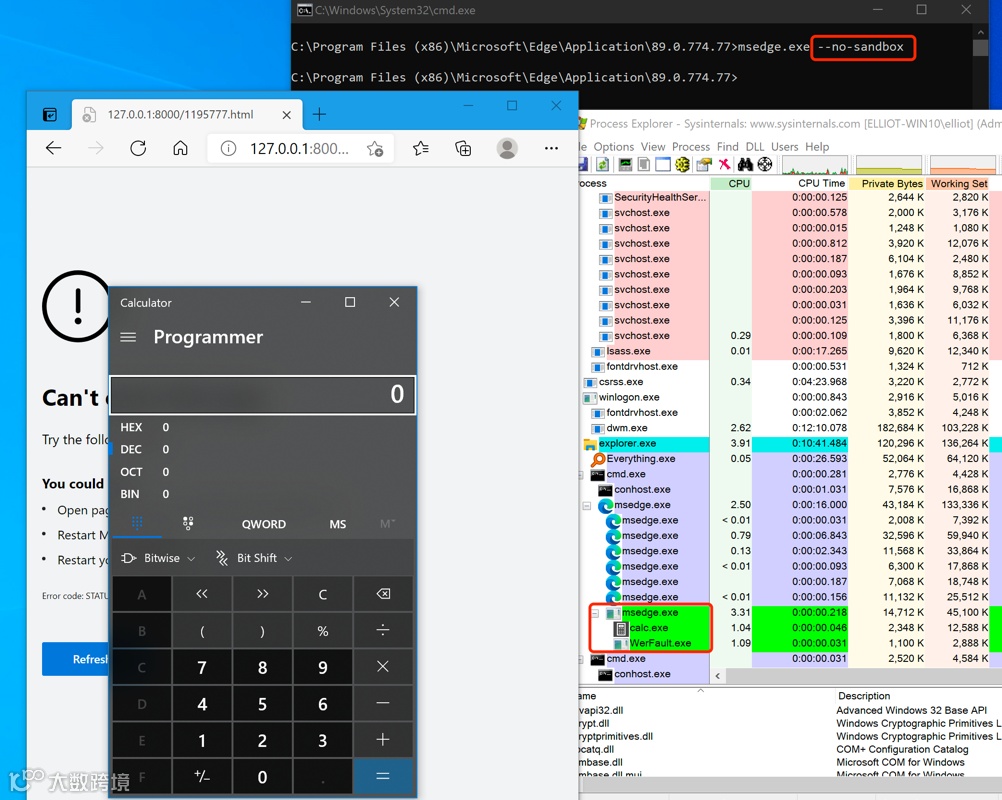The height and width of the screenshot is (800, 1002).
Task: Open Edge profile avatar
Action: click(x=507, y=148)
